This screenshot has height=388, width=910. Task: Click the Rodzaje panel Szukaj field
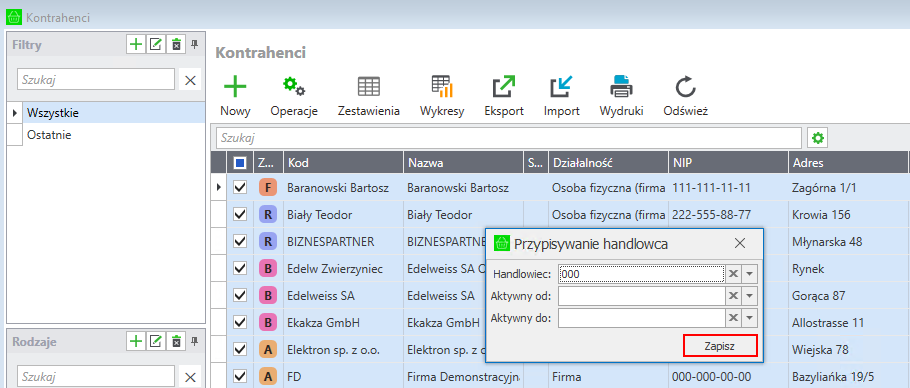(x=96, y=376)
